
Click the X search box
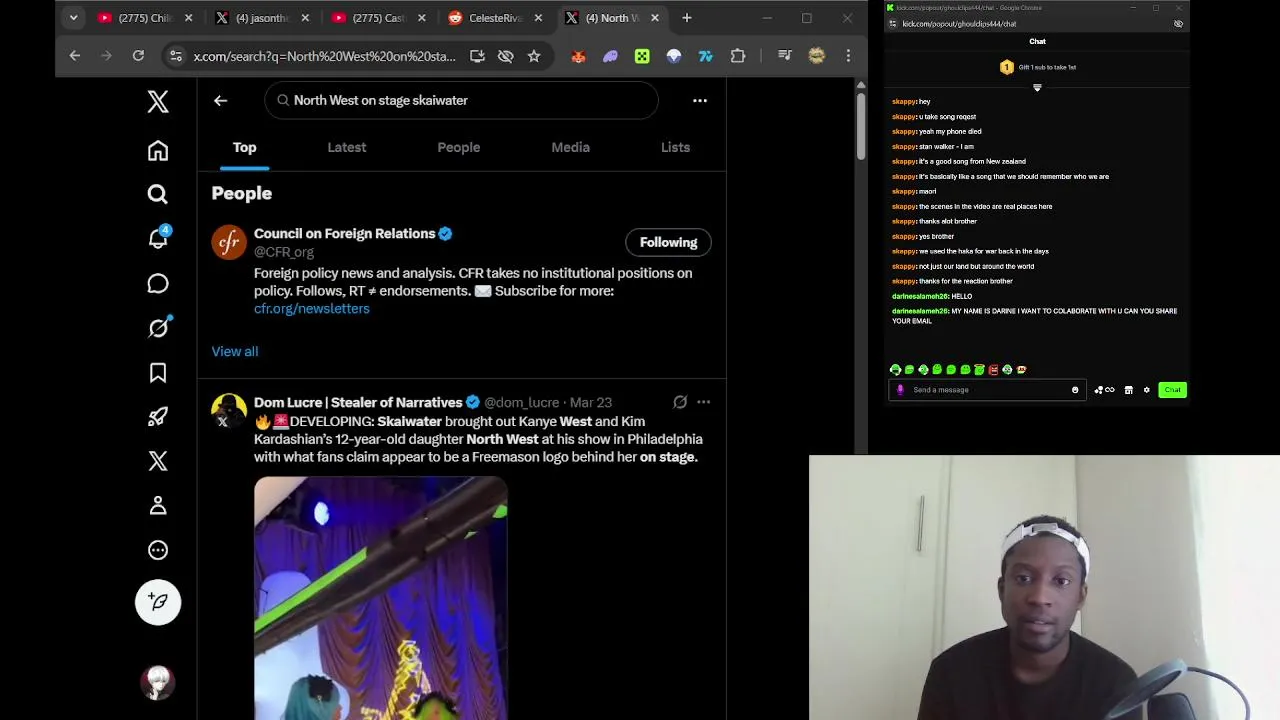pos(462,100)
